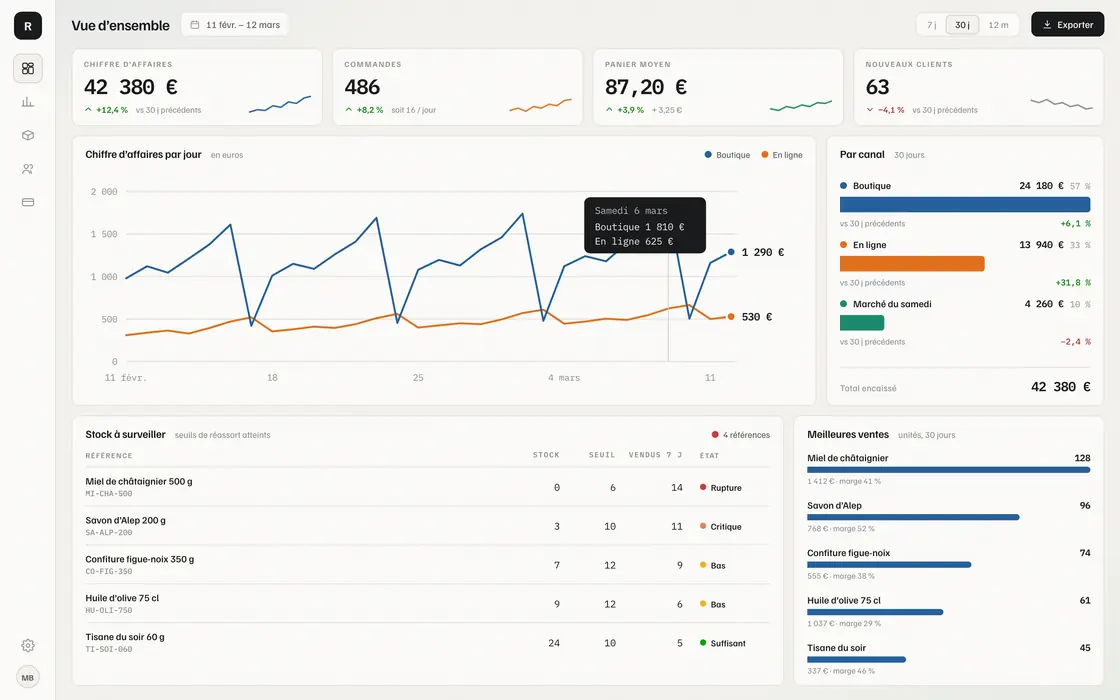Click the Panier moyen green sparkline

[801, 106]
